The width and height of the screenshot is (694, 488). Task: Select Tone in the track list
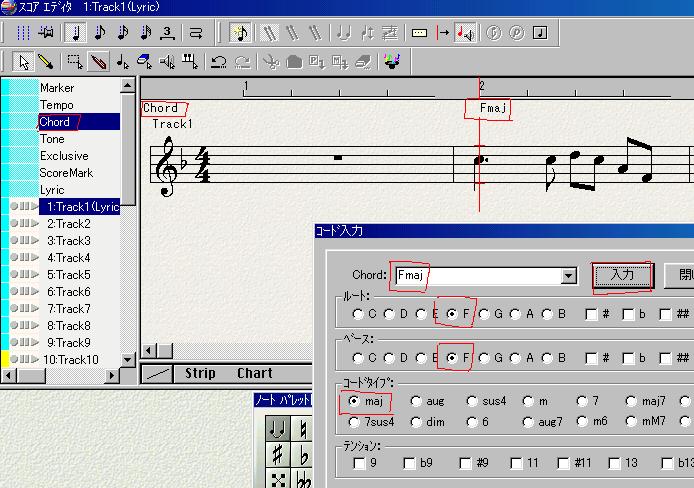[x=52, y=139]
